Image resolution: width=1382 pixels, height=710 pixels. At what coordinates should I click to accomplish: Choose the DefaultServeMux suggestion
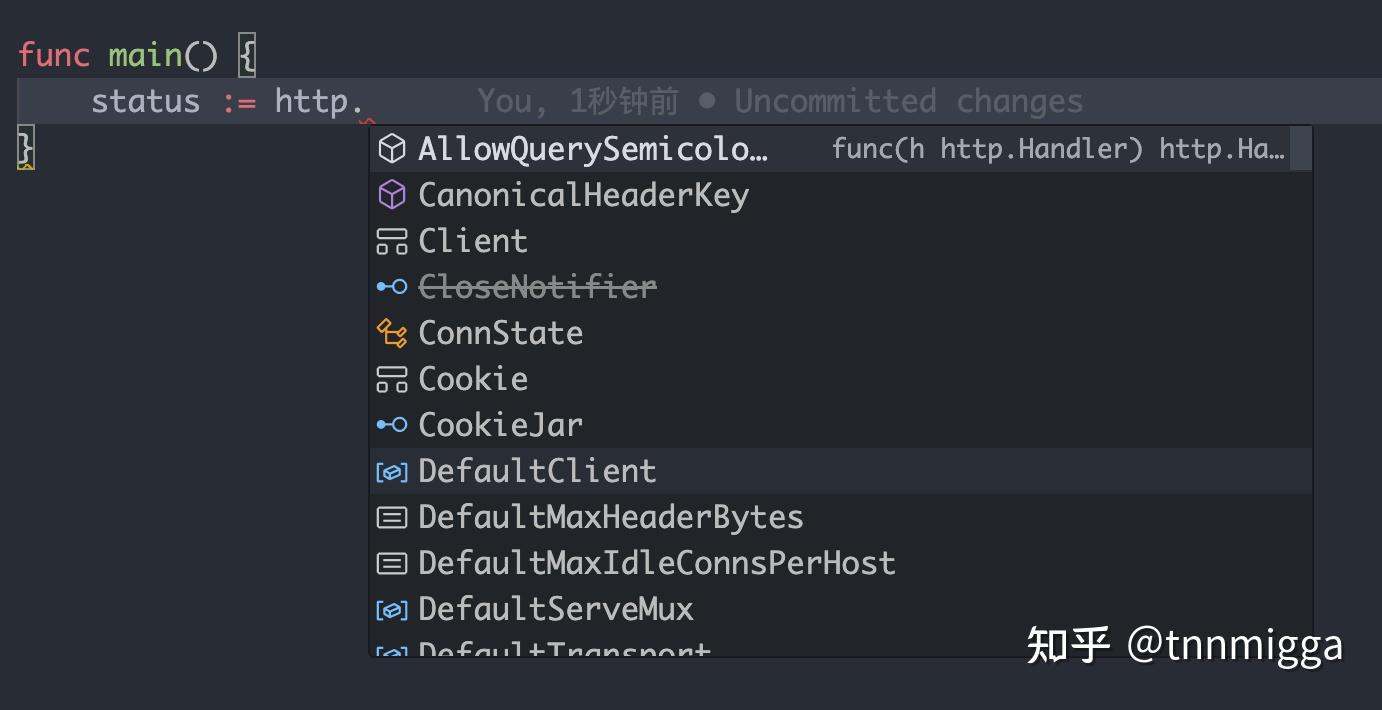tap(555, 608)
